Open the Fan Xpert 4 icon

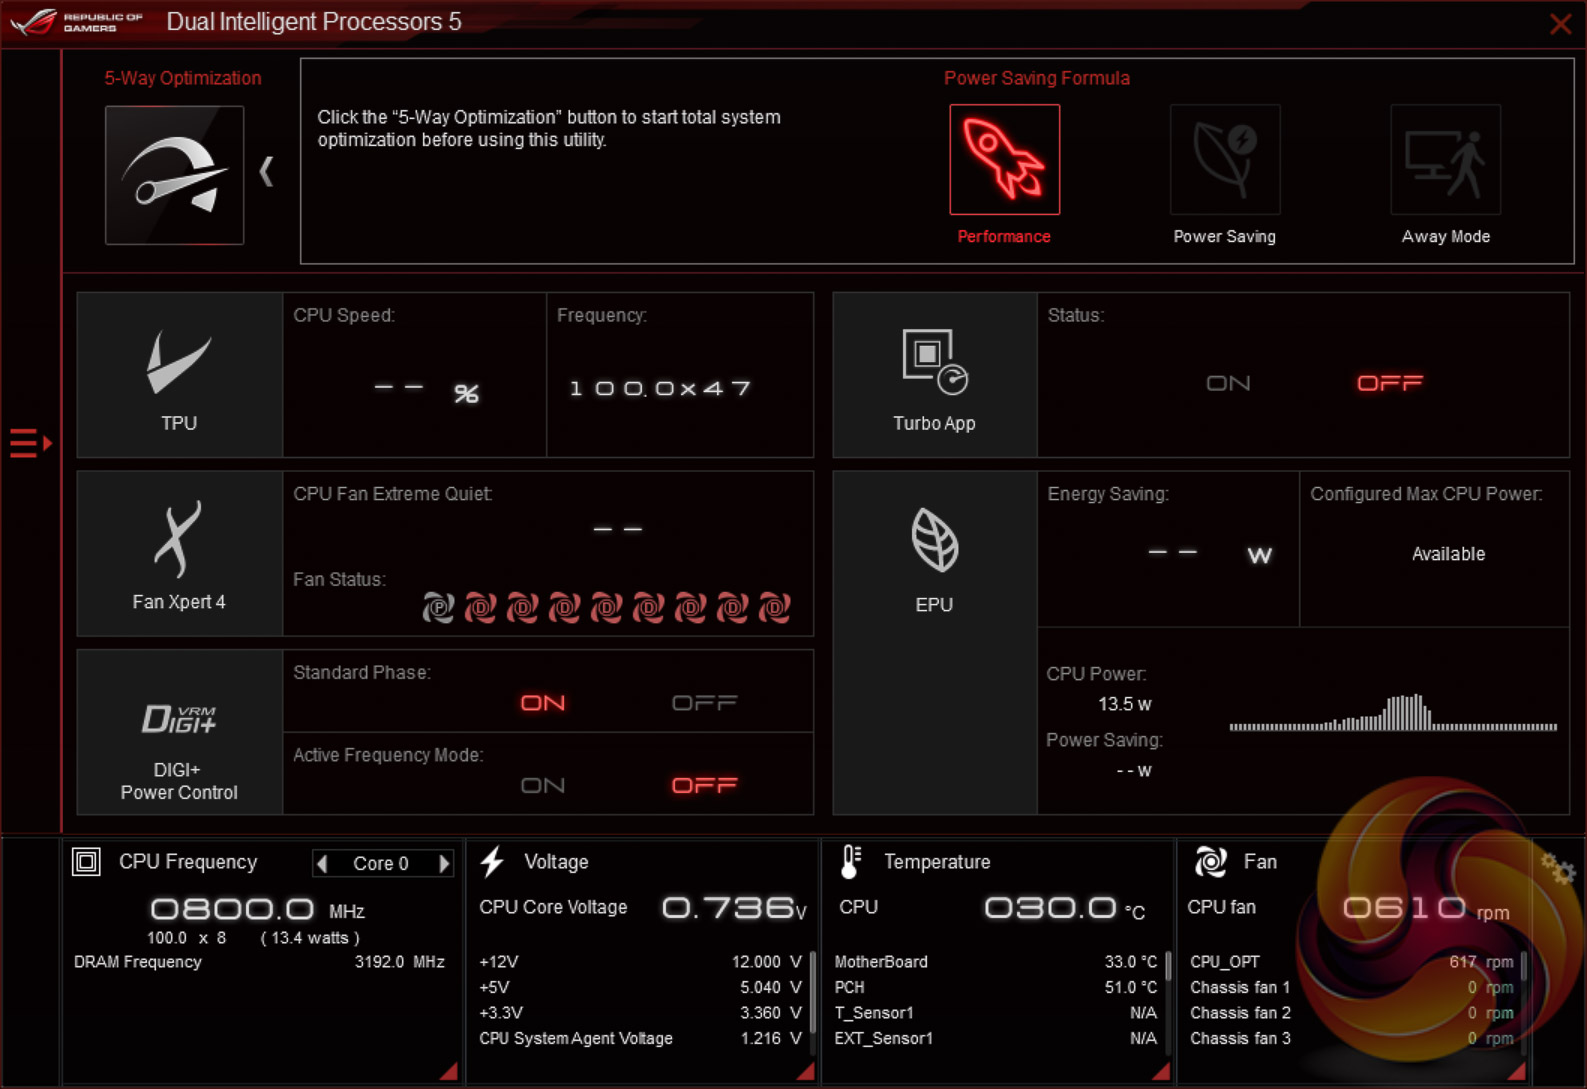pyautogui.click(x=179, y=539)
